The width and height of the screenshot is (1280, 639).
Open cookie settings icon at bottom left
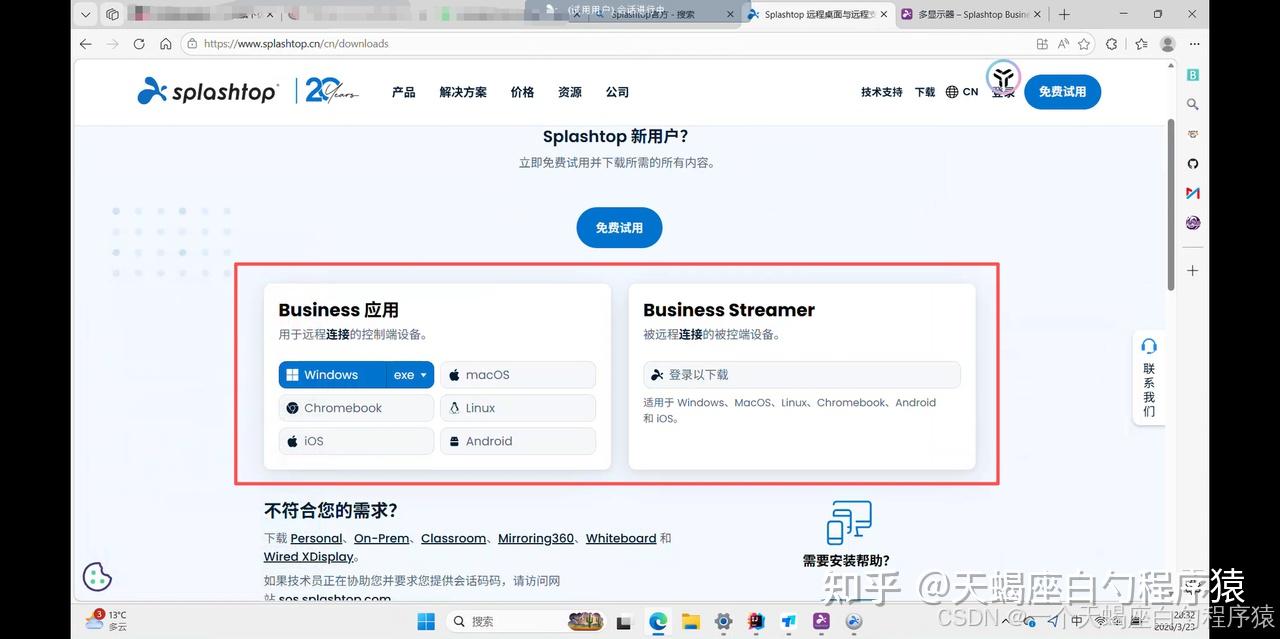point(97,577)
